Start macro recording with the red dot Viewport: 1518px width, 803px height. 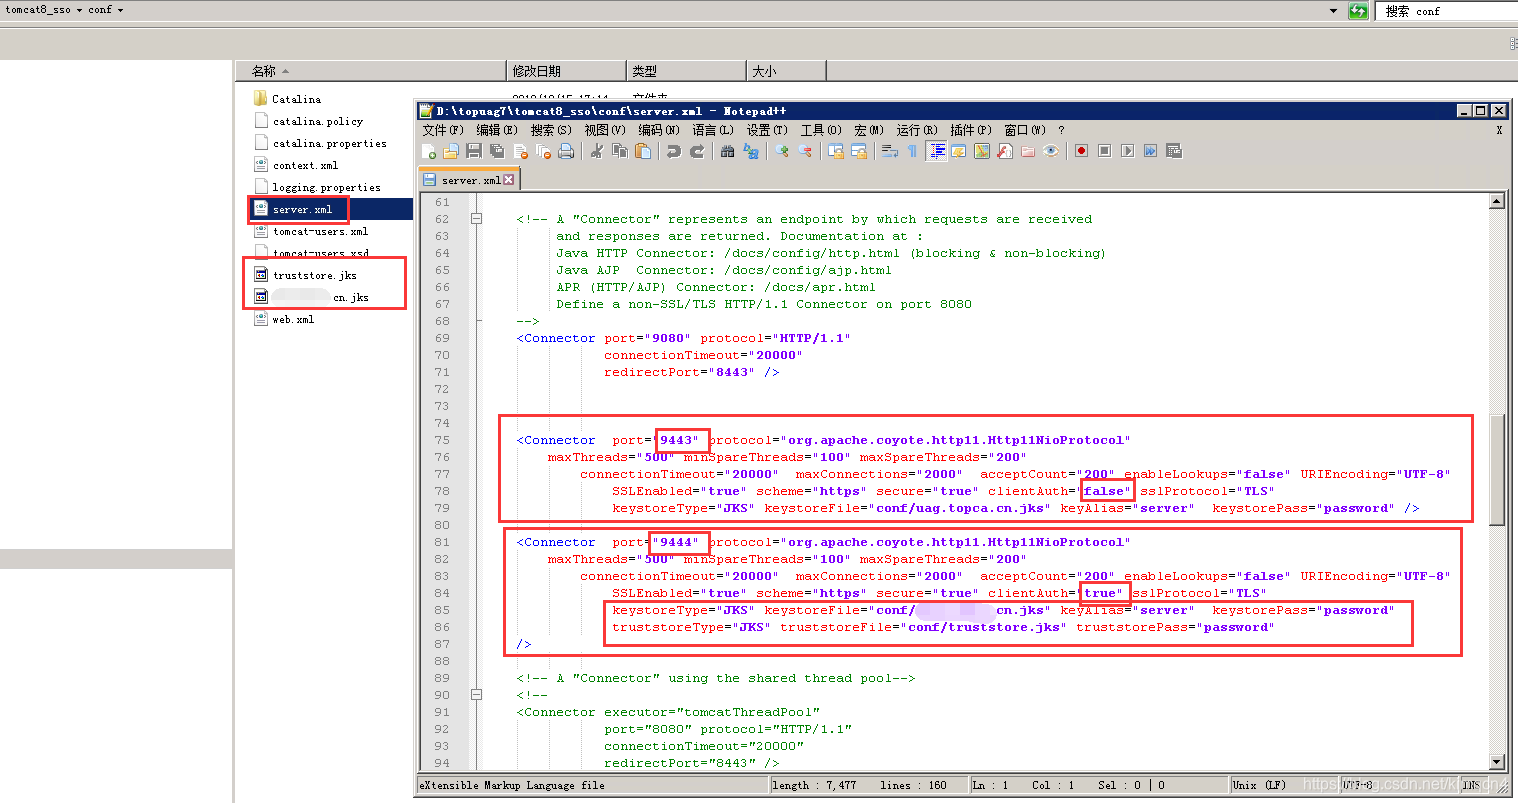(x=1082, y=151)
